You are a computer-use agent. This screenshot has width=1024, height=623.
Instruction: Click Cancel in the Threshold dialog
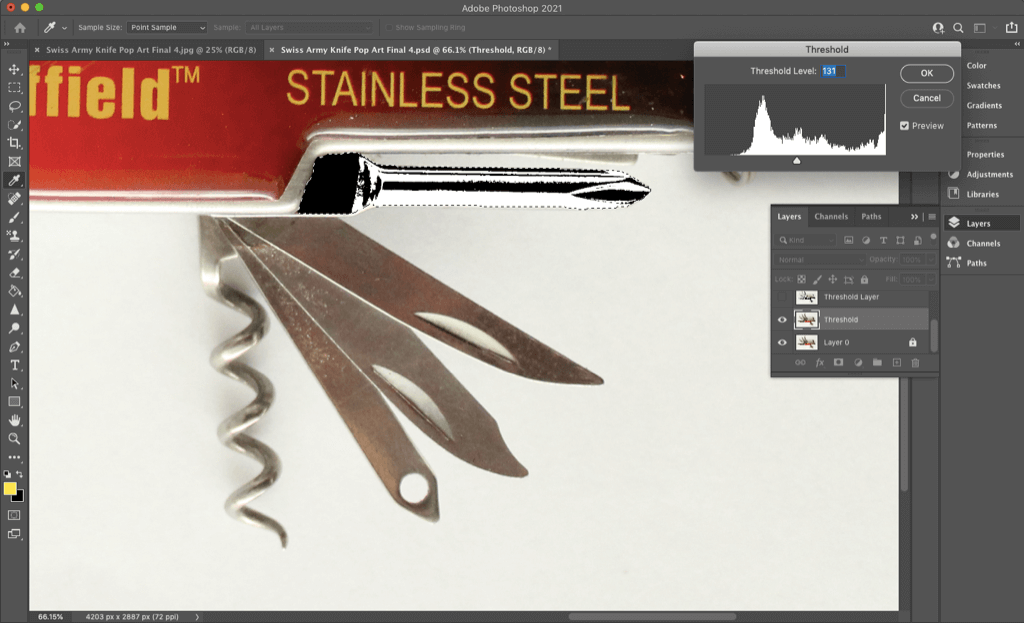coord(926,98)
